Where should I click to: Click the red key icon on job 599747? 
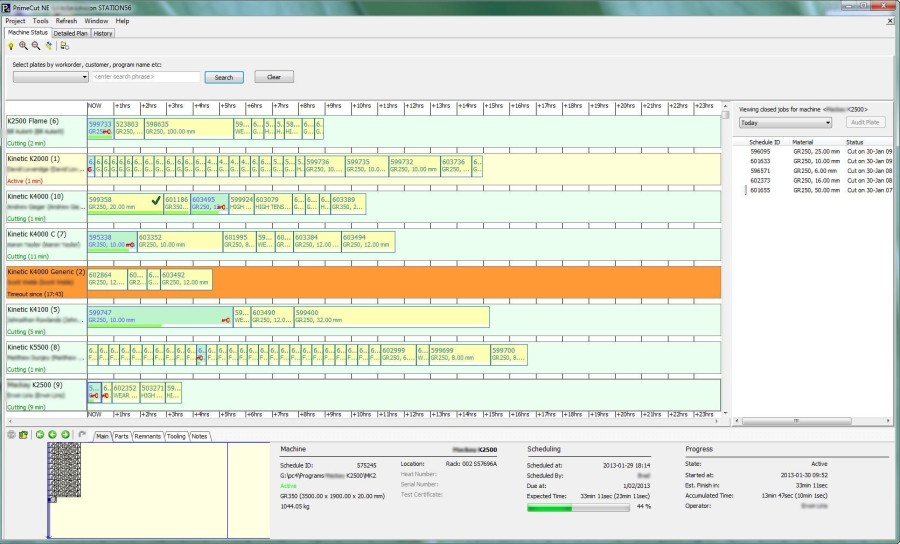[226, 320]
